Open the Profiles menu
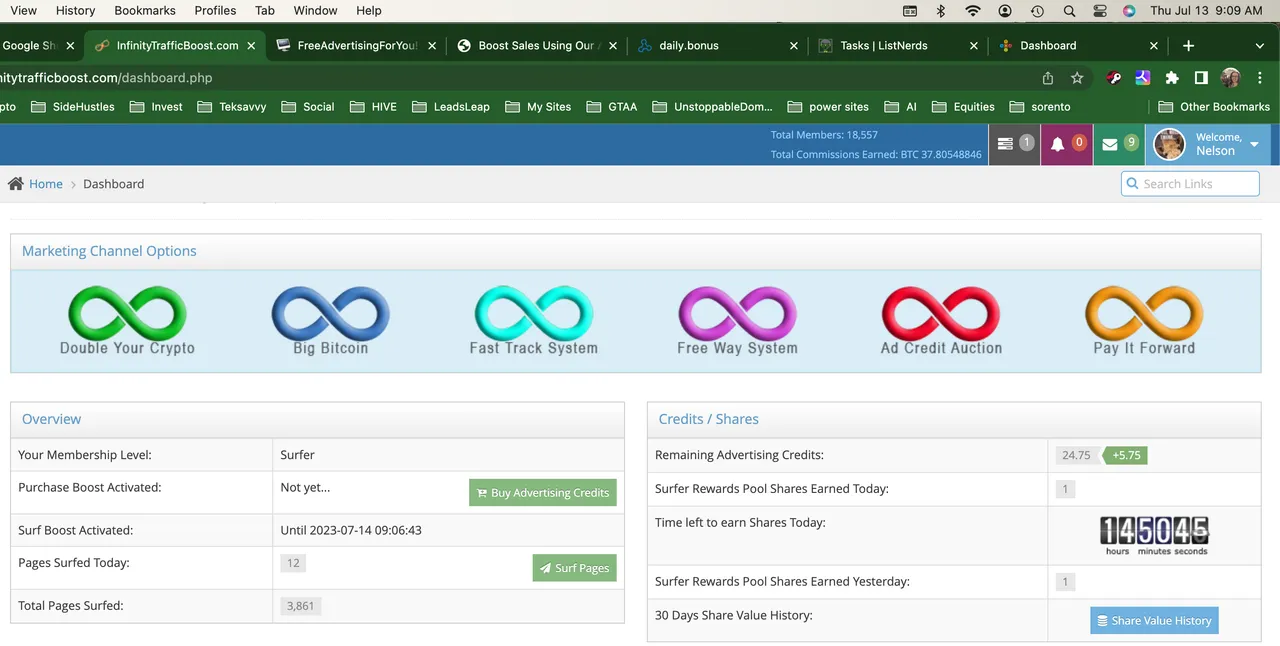The height and width of the screenshot is (646, 1280). (215, 11)
